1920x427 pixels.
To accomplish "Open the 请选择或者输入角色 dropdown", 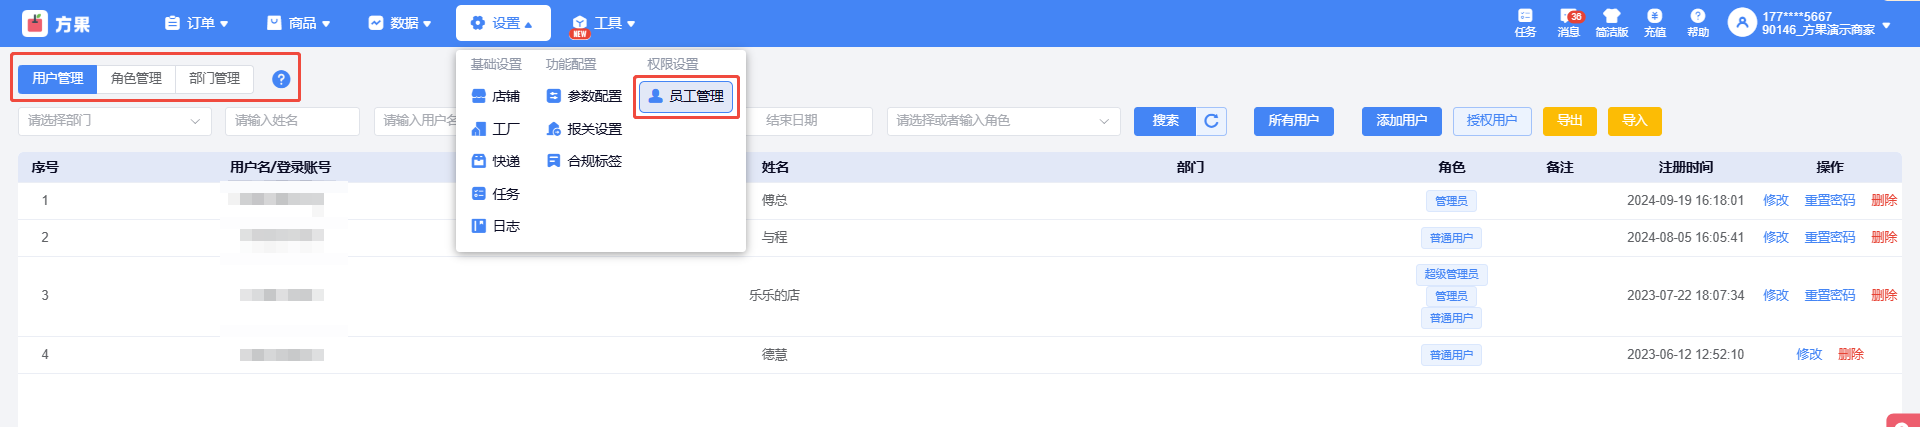I will (x=1002, y=121).
